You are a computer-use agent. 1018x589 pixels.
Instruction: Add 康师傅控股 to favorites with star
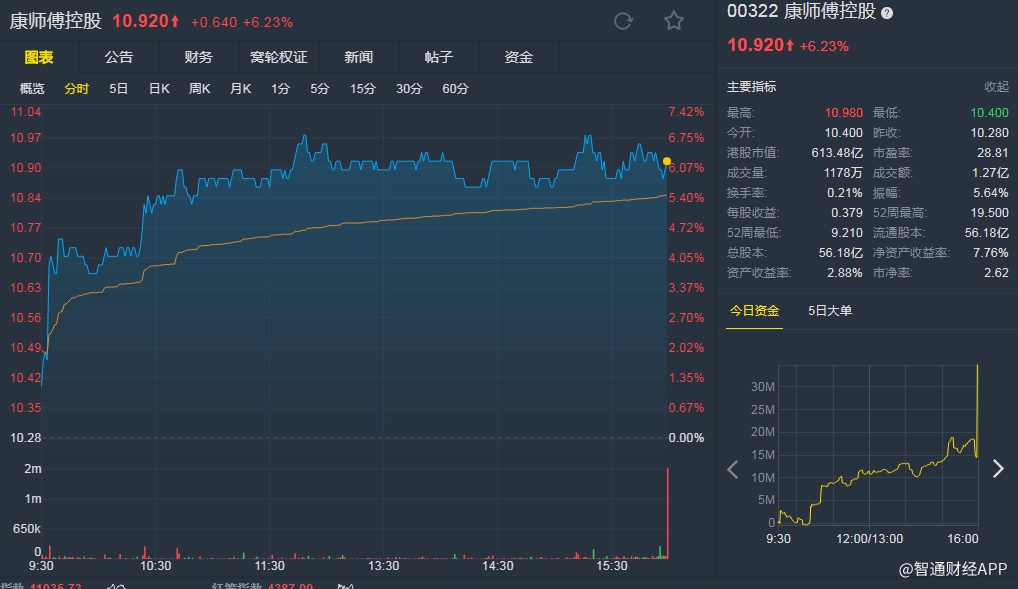coord(674,21)
